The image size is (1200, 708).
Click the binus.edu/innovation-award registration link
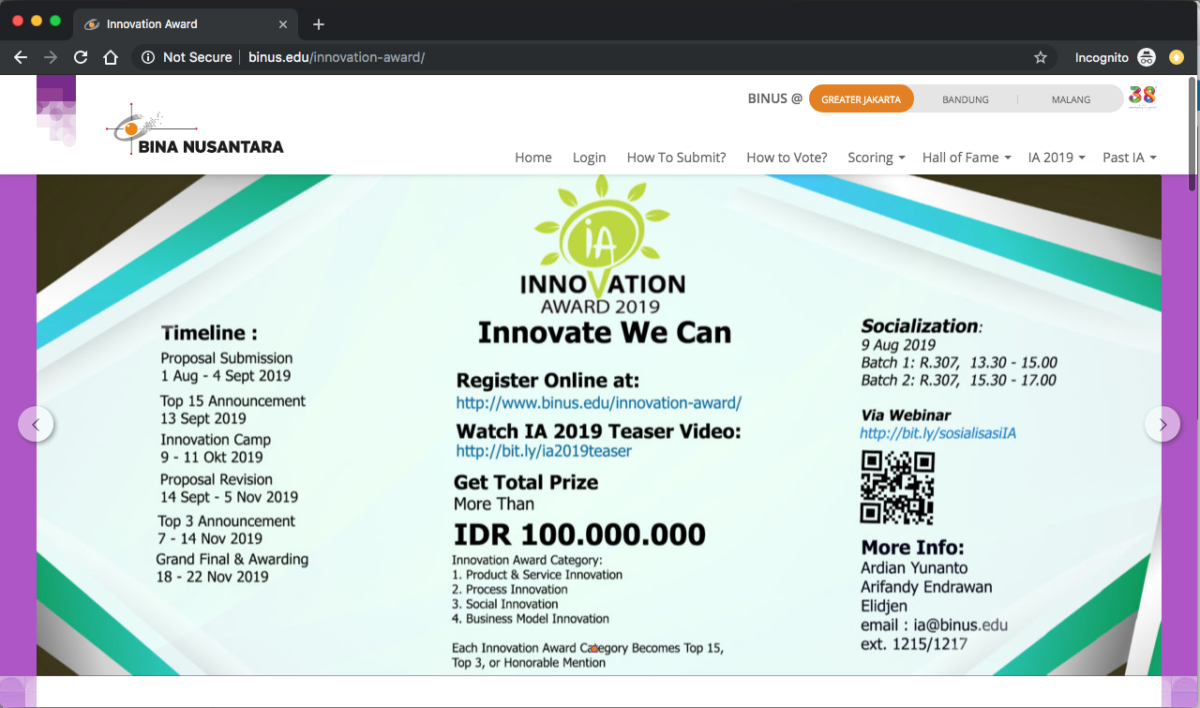tap(599, 403)
